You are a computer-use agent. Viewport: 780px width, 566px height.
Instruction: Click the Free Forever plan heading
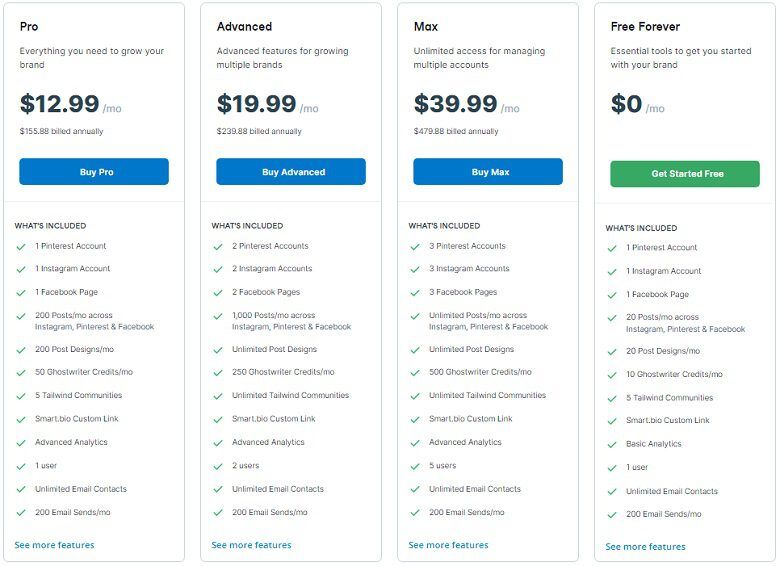(645, 26)
